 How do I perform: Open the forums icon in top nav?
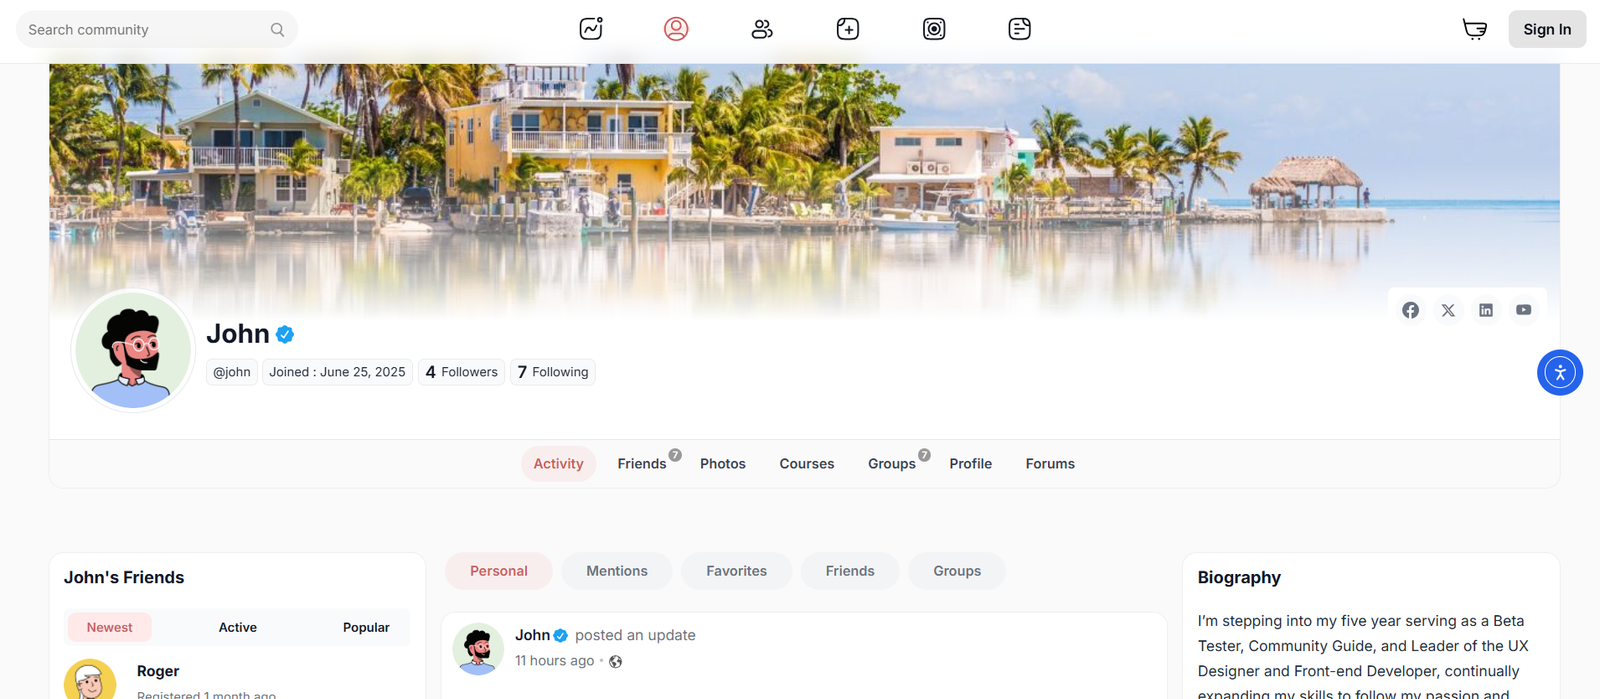[1020, 29]
